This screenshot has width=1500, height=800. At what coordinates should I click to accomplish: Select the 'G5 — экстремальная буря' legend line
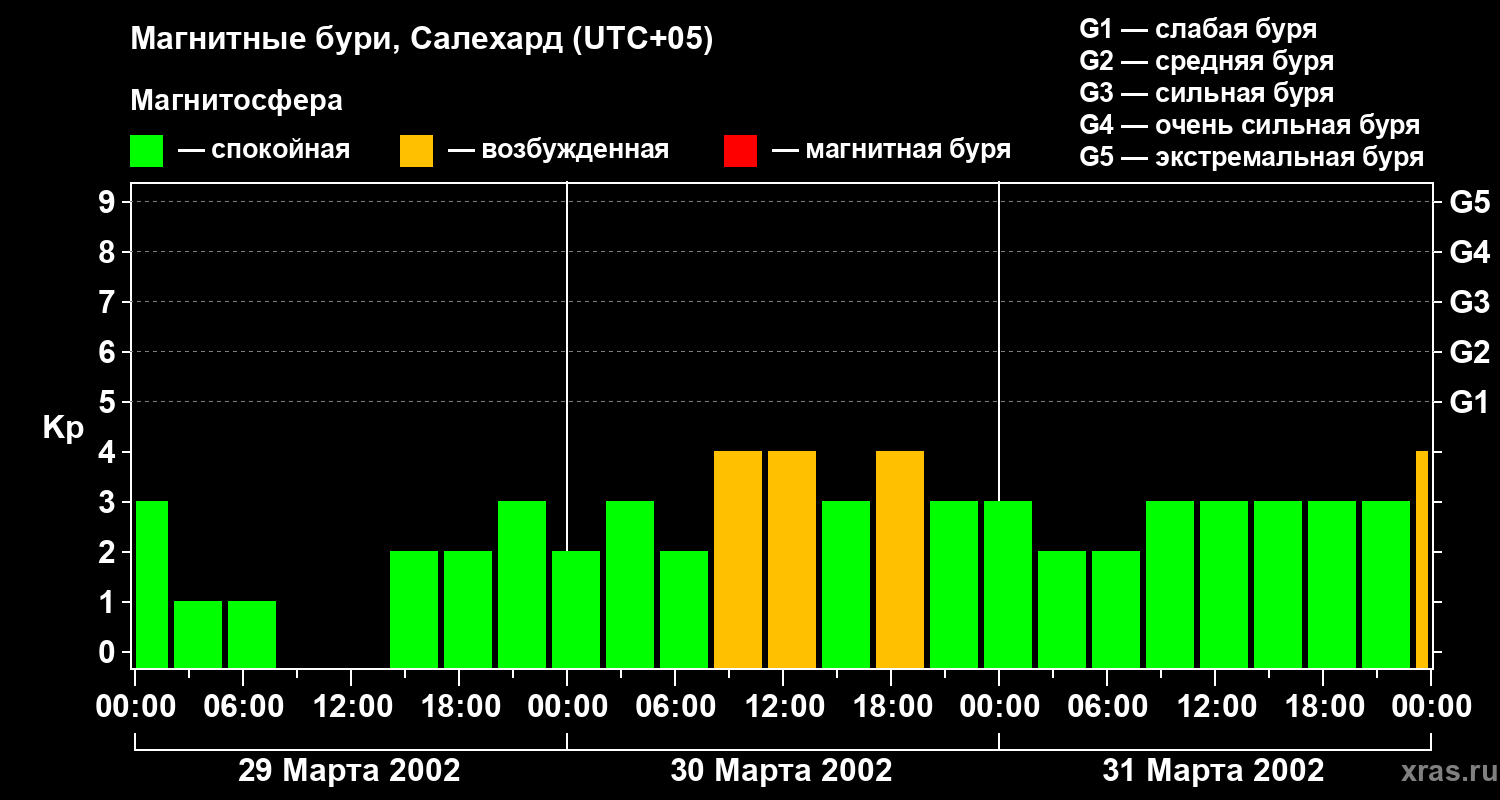(x=1251, y=158)
